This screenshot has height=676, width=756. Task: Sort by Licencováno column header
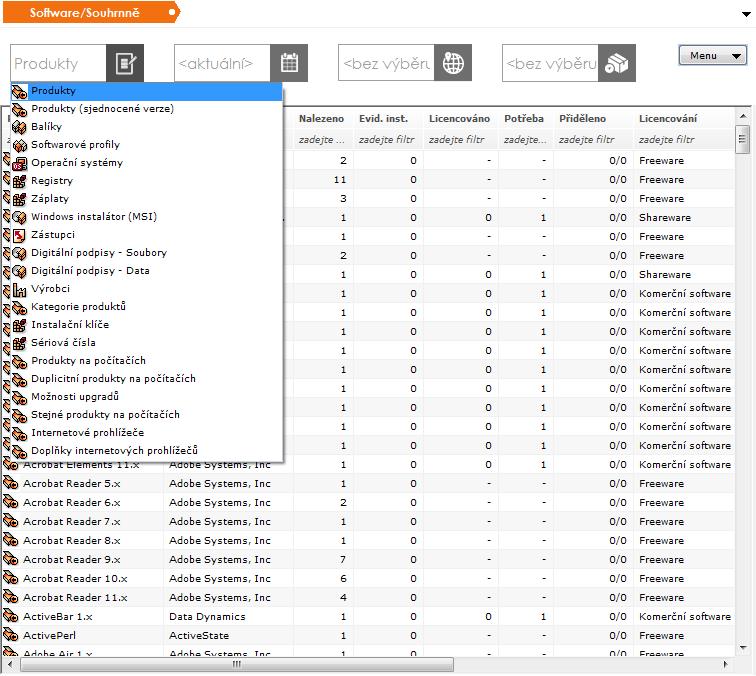click(x=459, y=119)
